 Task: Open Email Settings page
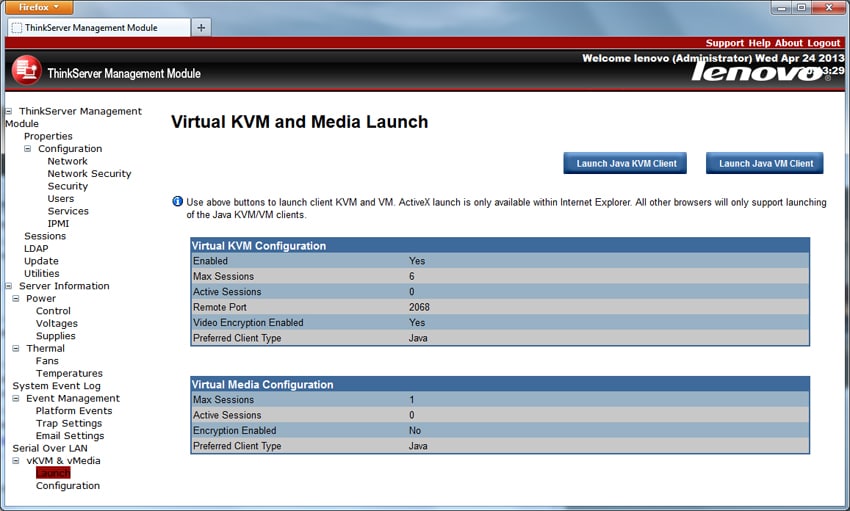[70, 435]
